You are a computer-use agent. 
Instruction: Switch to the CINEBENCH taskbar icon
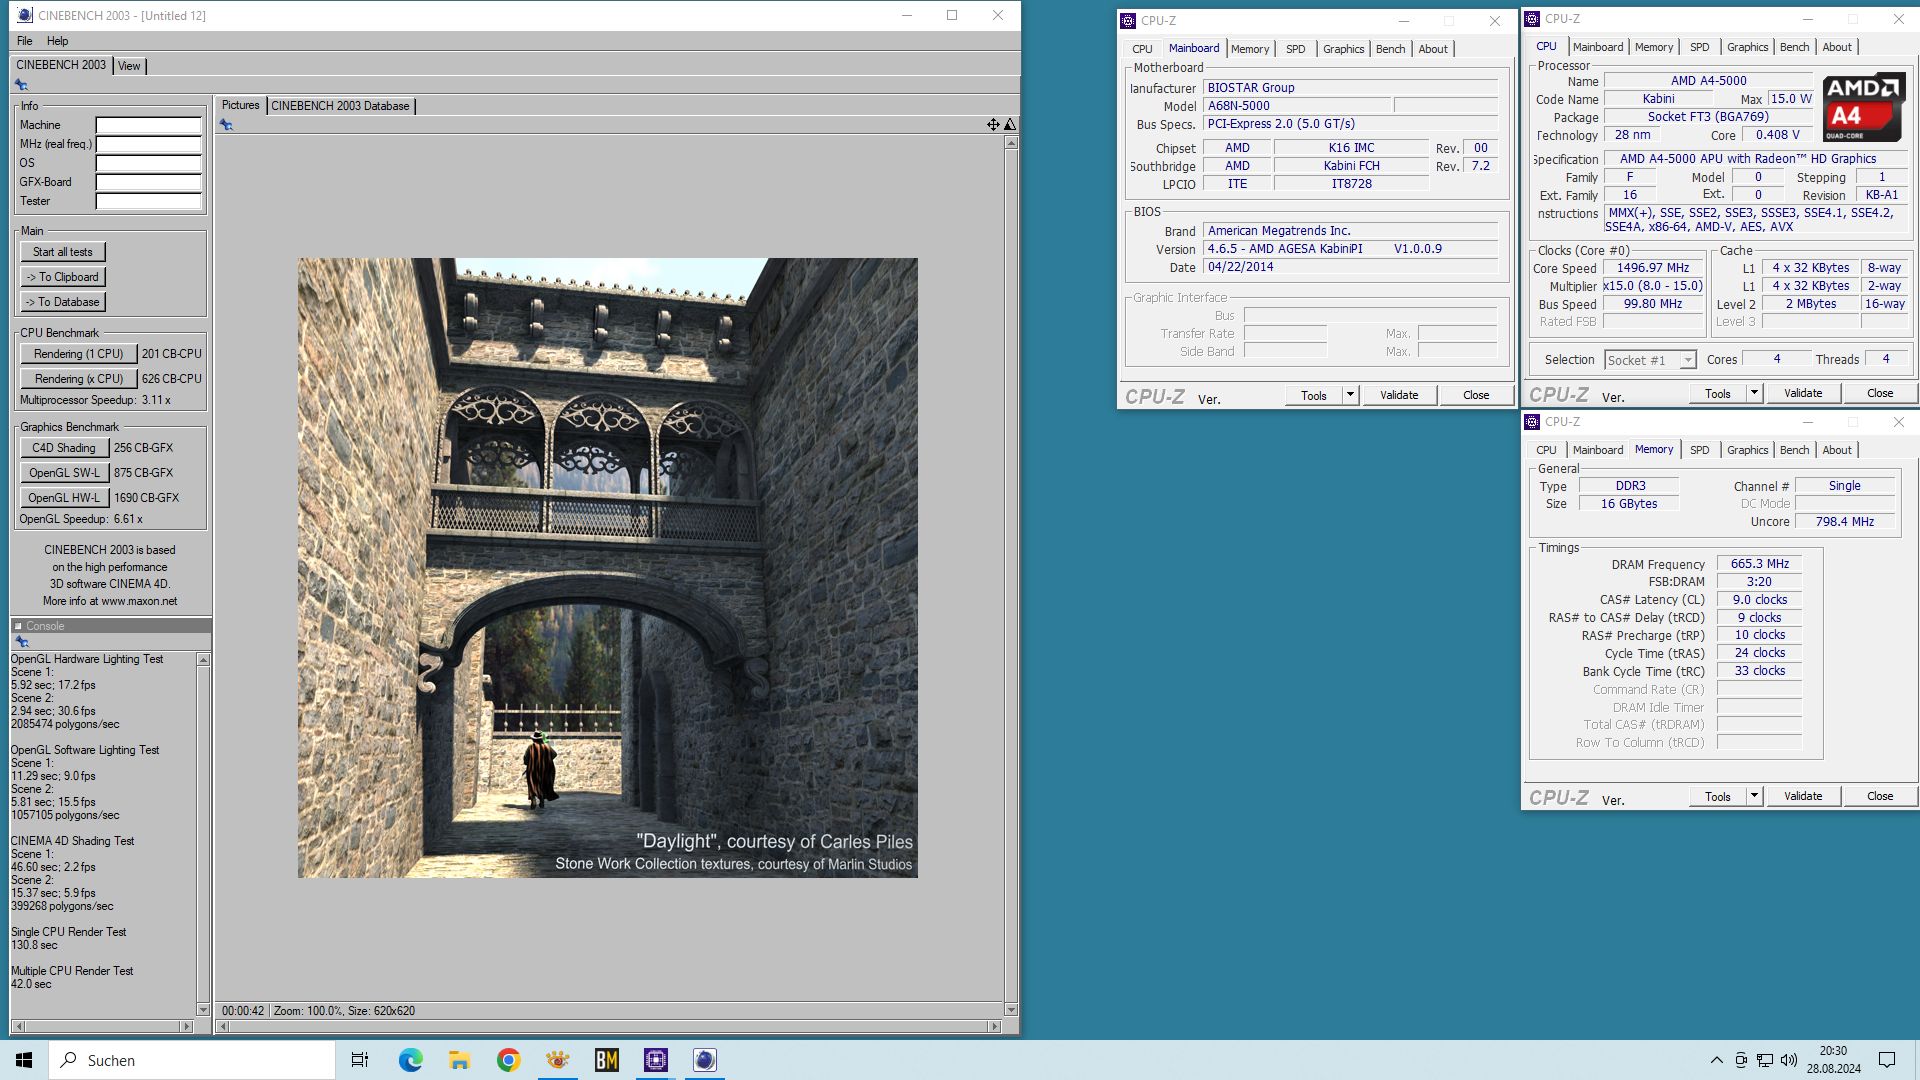[705, 1060]
